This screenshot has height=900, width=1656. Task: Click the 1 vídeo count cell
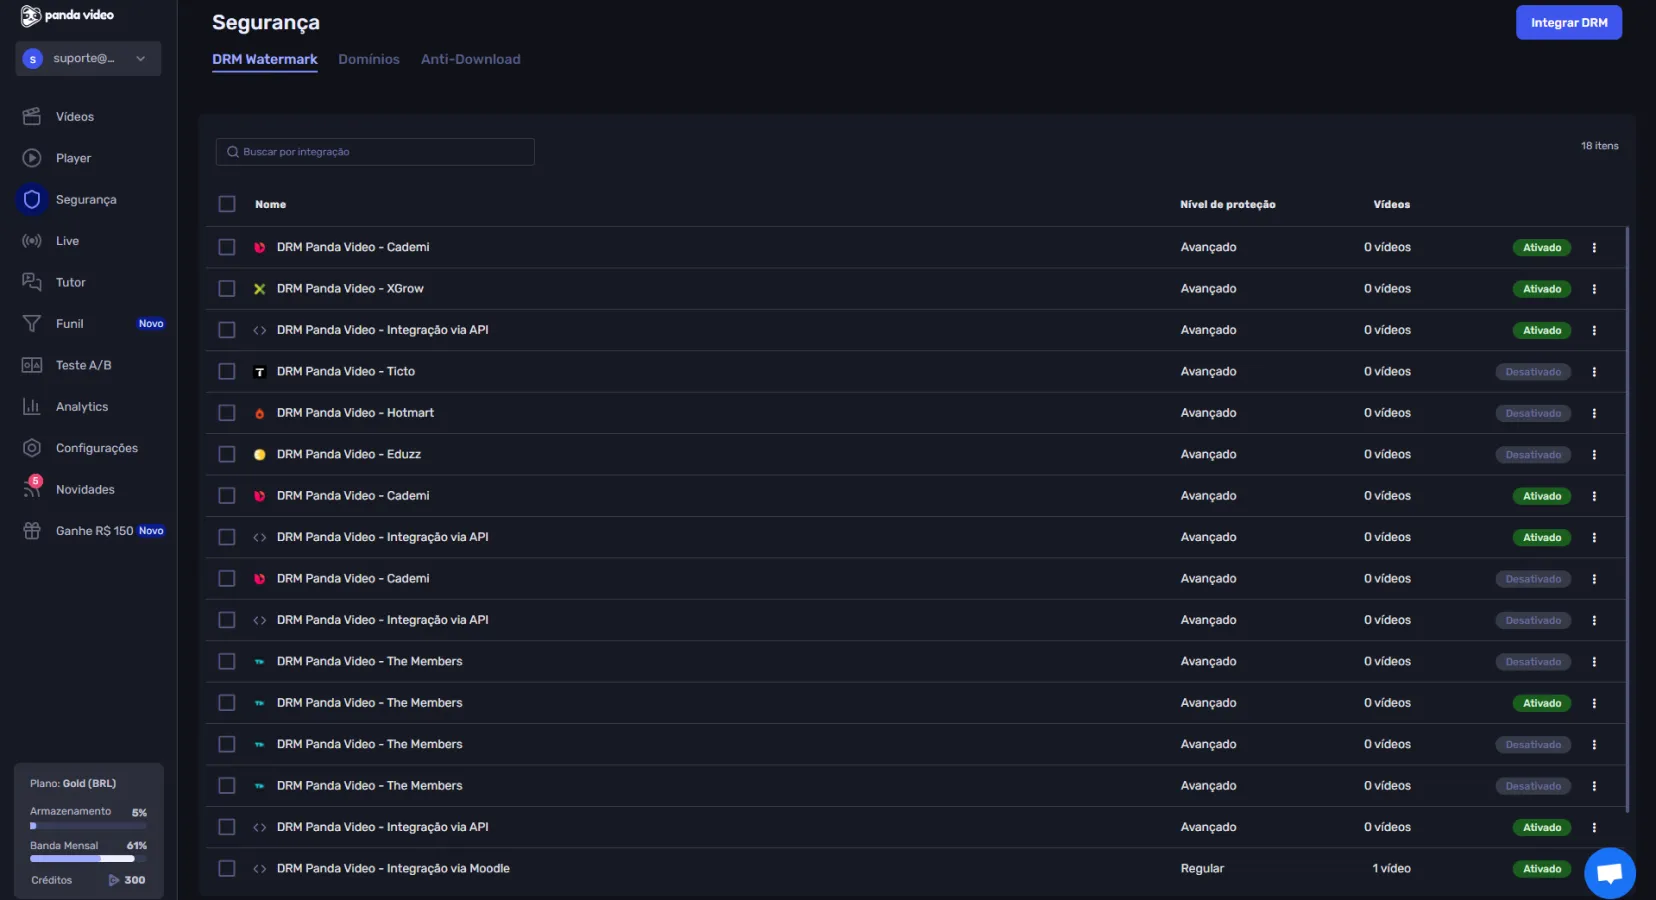1391,869
